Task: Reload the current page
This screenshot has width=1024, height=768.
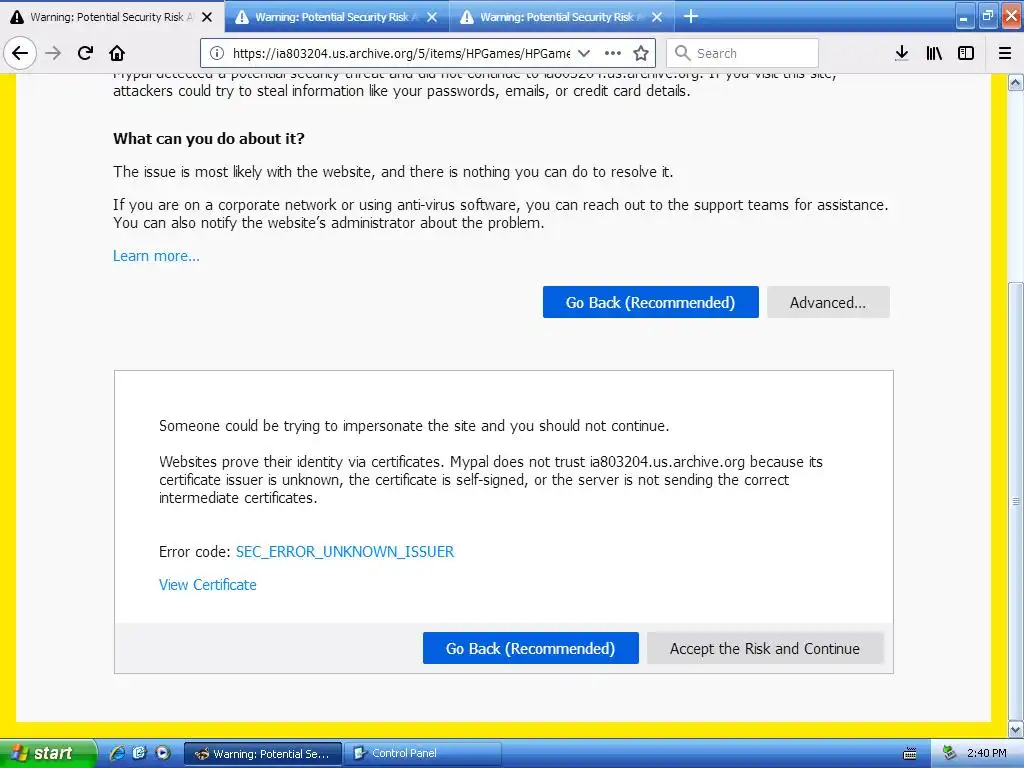Action: coord(85,53)
